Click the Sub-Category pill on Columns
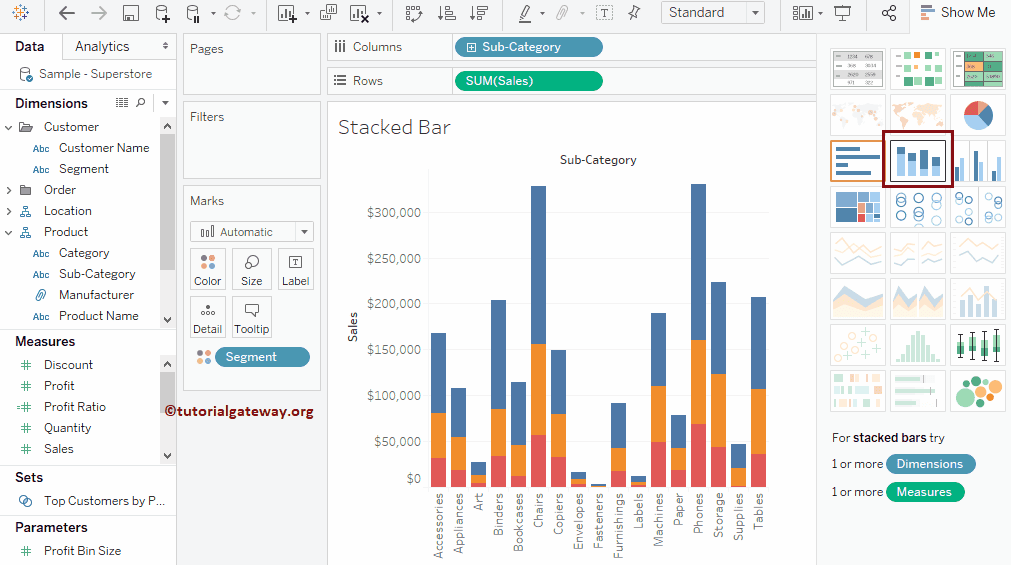 tap(528, 47)
